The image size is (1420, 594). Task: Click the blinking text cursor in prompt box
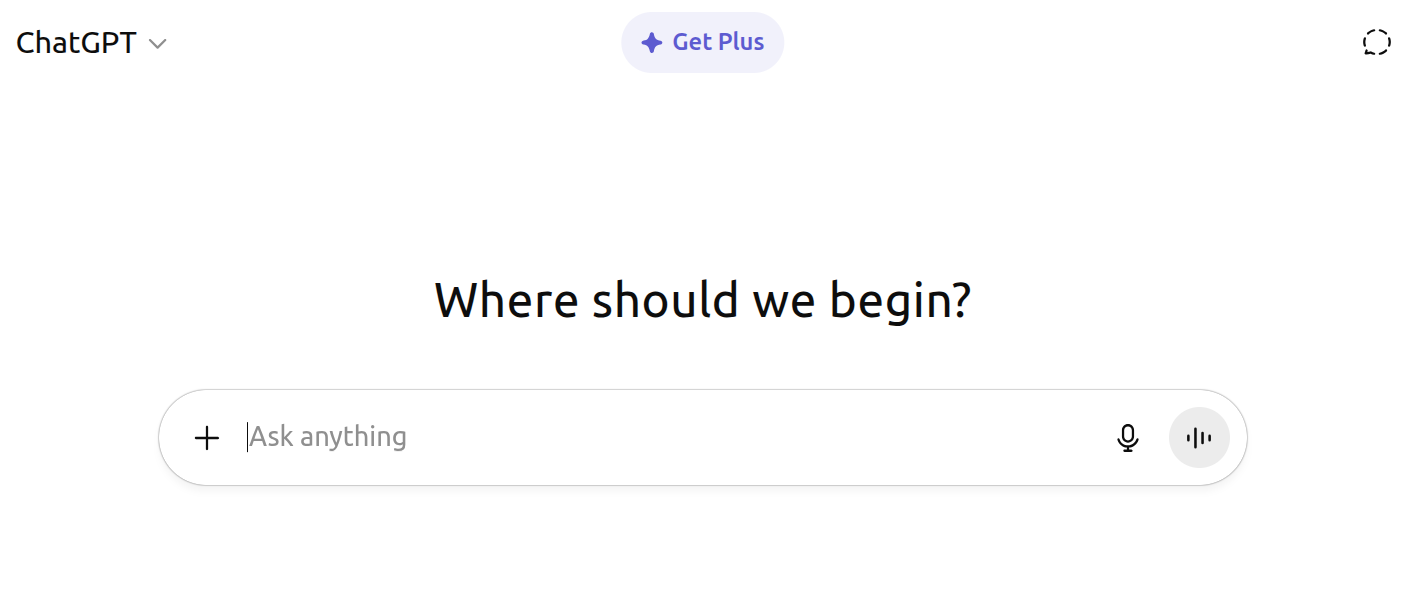pyautogui.click(x=247, y=437)
